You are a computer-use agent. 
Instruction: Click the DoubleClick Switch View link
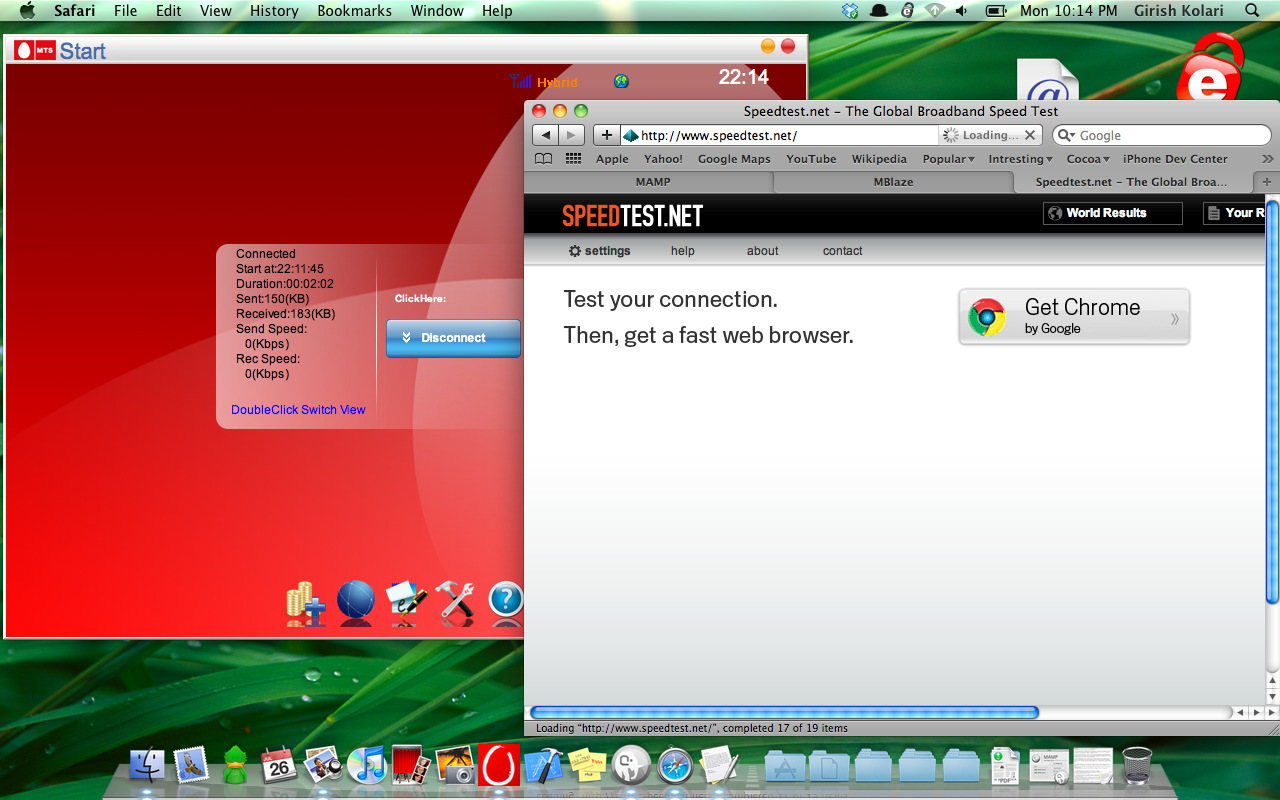tap(298, 410)
